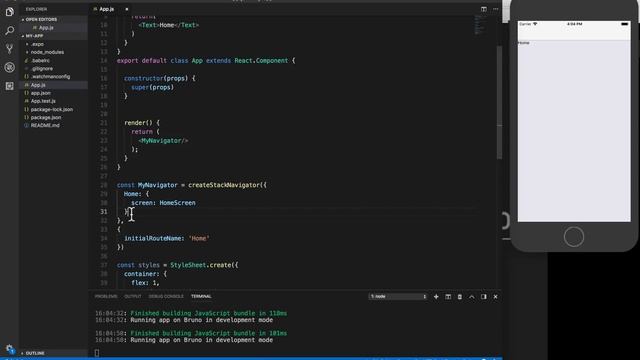The image size is (640, 360).
Task: Click the createStackNavigator call in code
Action: [x=224, y=185]
